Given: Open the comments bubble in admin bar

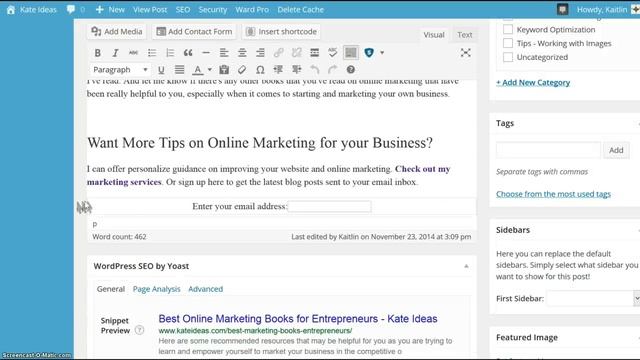Looking at the screenshot, I should pos(76,9).
